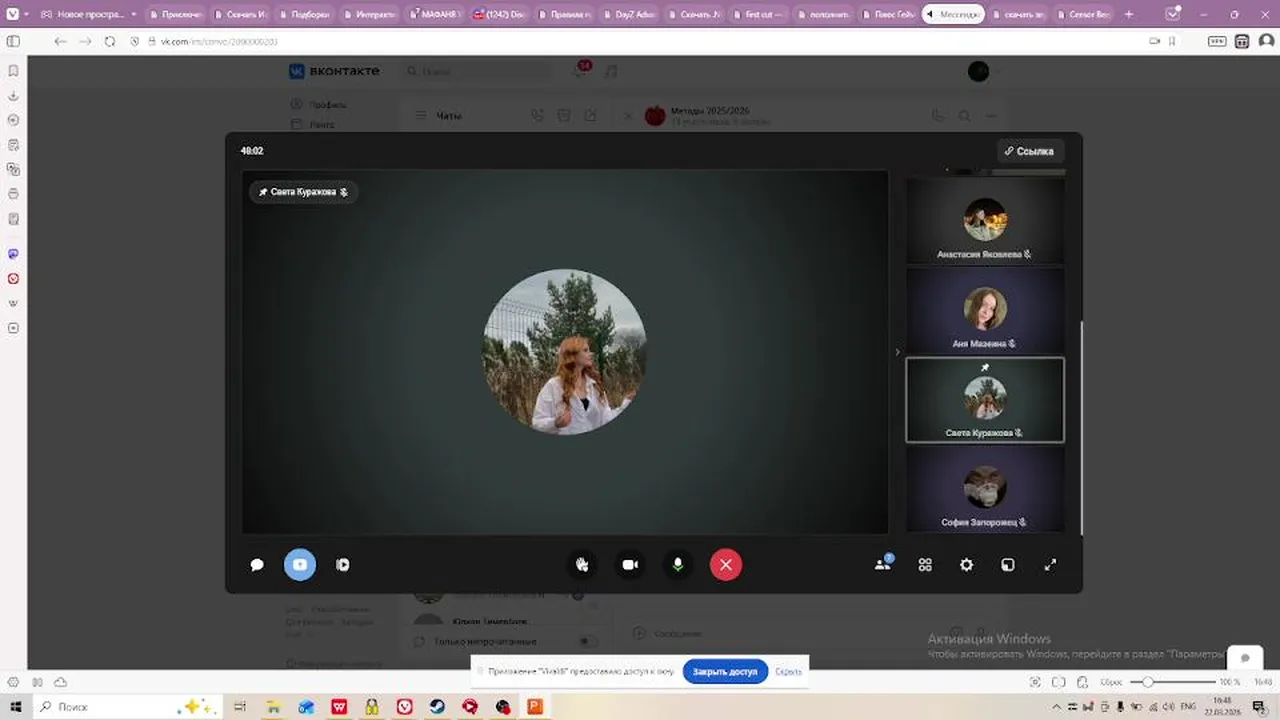
Task: Open the Windows Start menu
Action: click(15, 706)
